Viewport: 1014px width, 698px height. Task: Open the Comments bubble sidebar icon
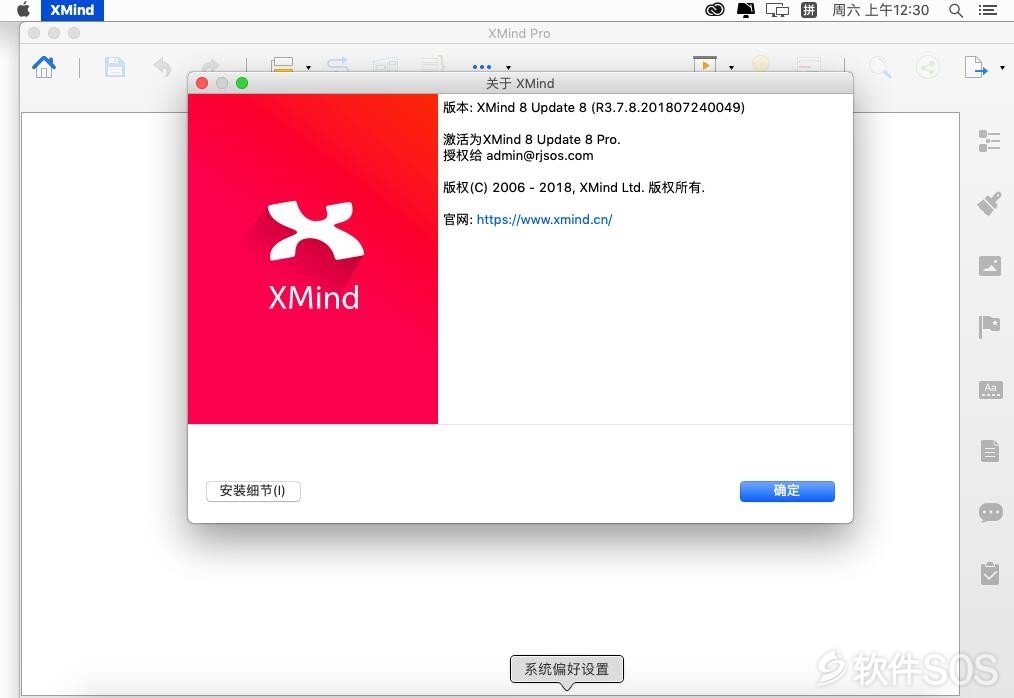991,512
